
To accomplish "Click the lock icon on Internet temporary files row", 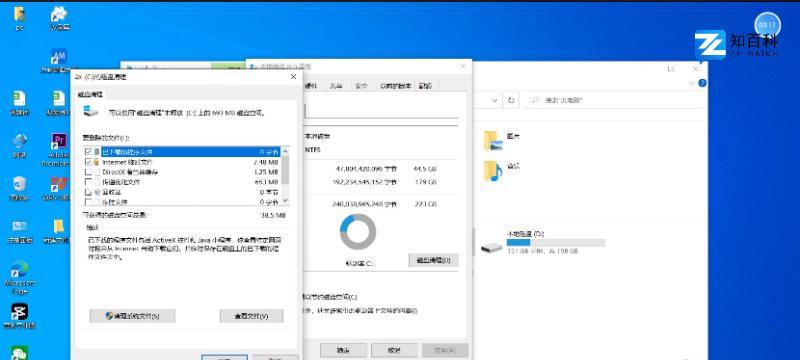I will [x=96, y=162].
